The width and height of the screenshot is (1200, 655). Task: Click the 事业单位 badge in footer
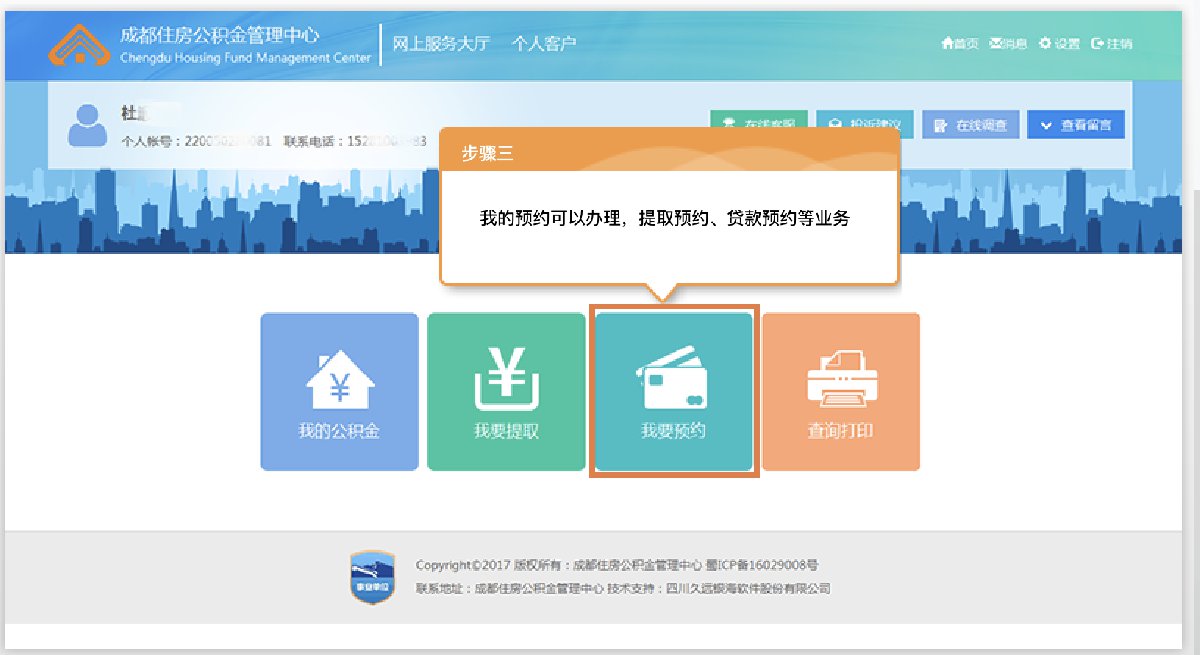tap(372, 577)
